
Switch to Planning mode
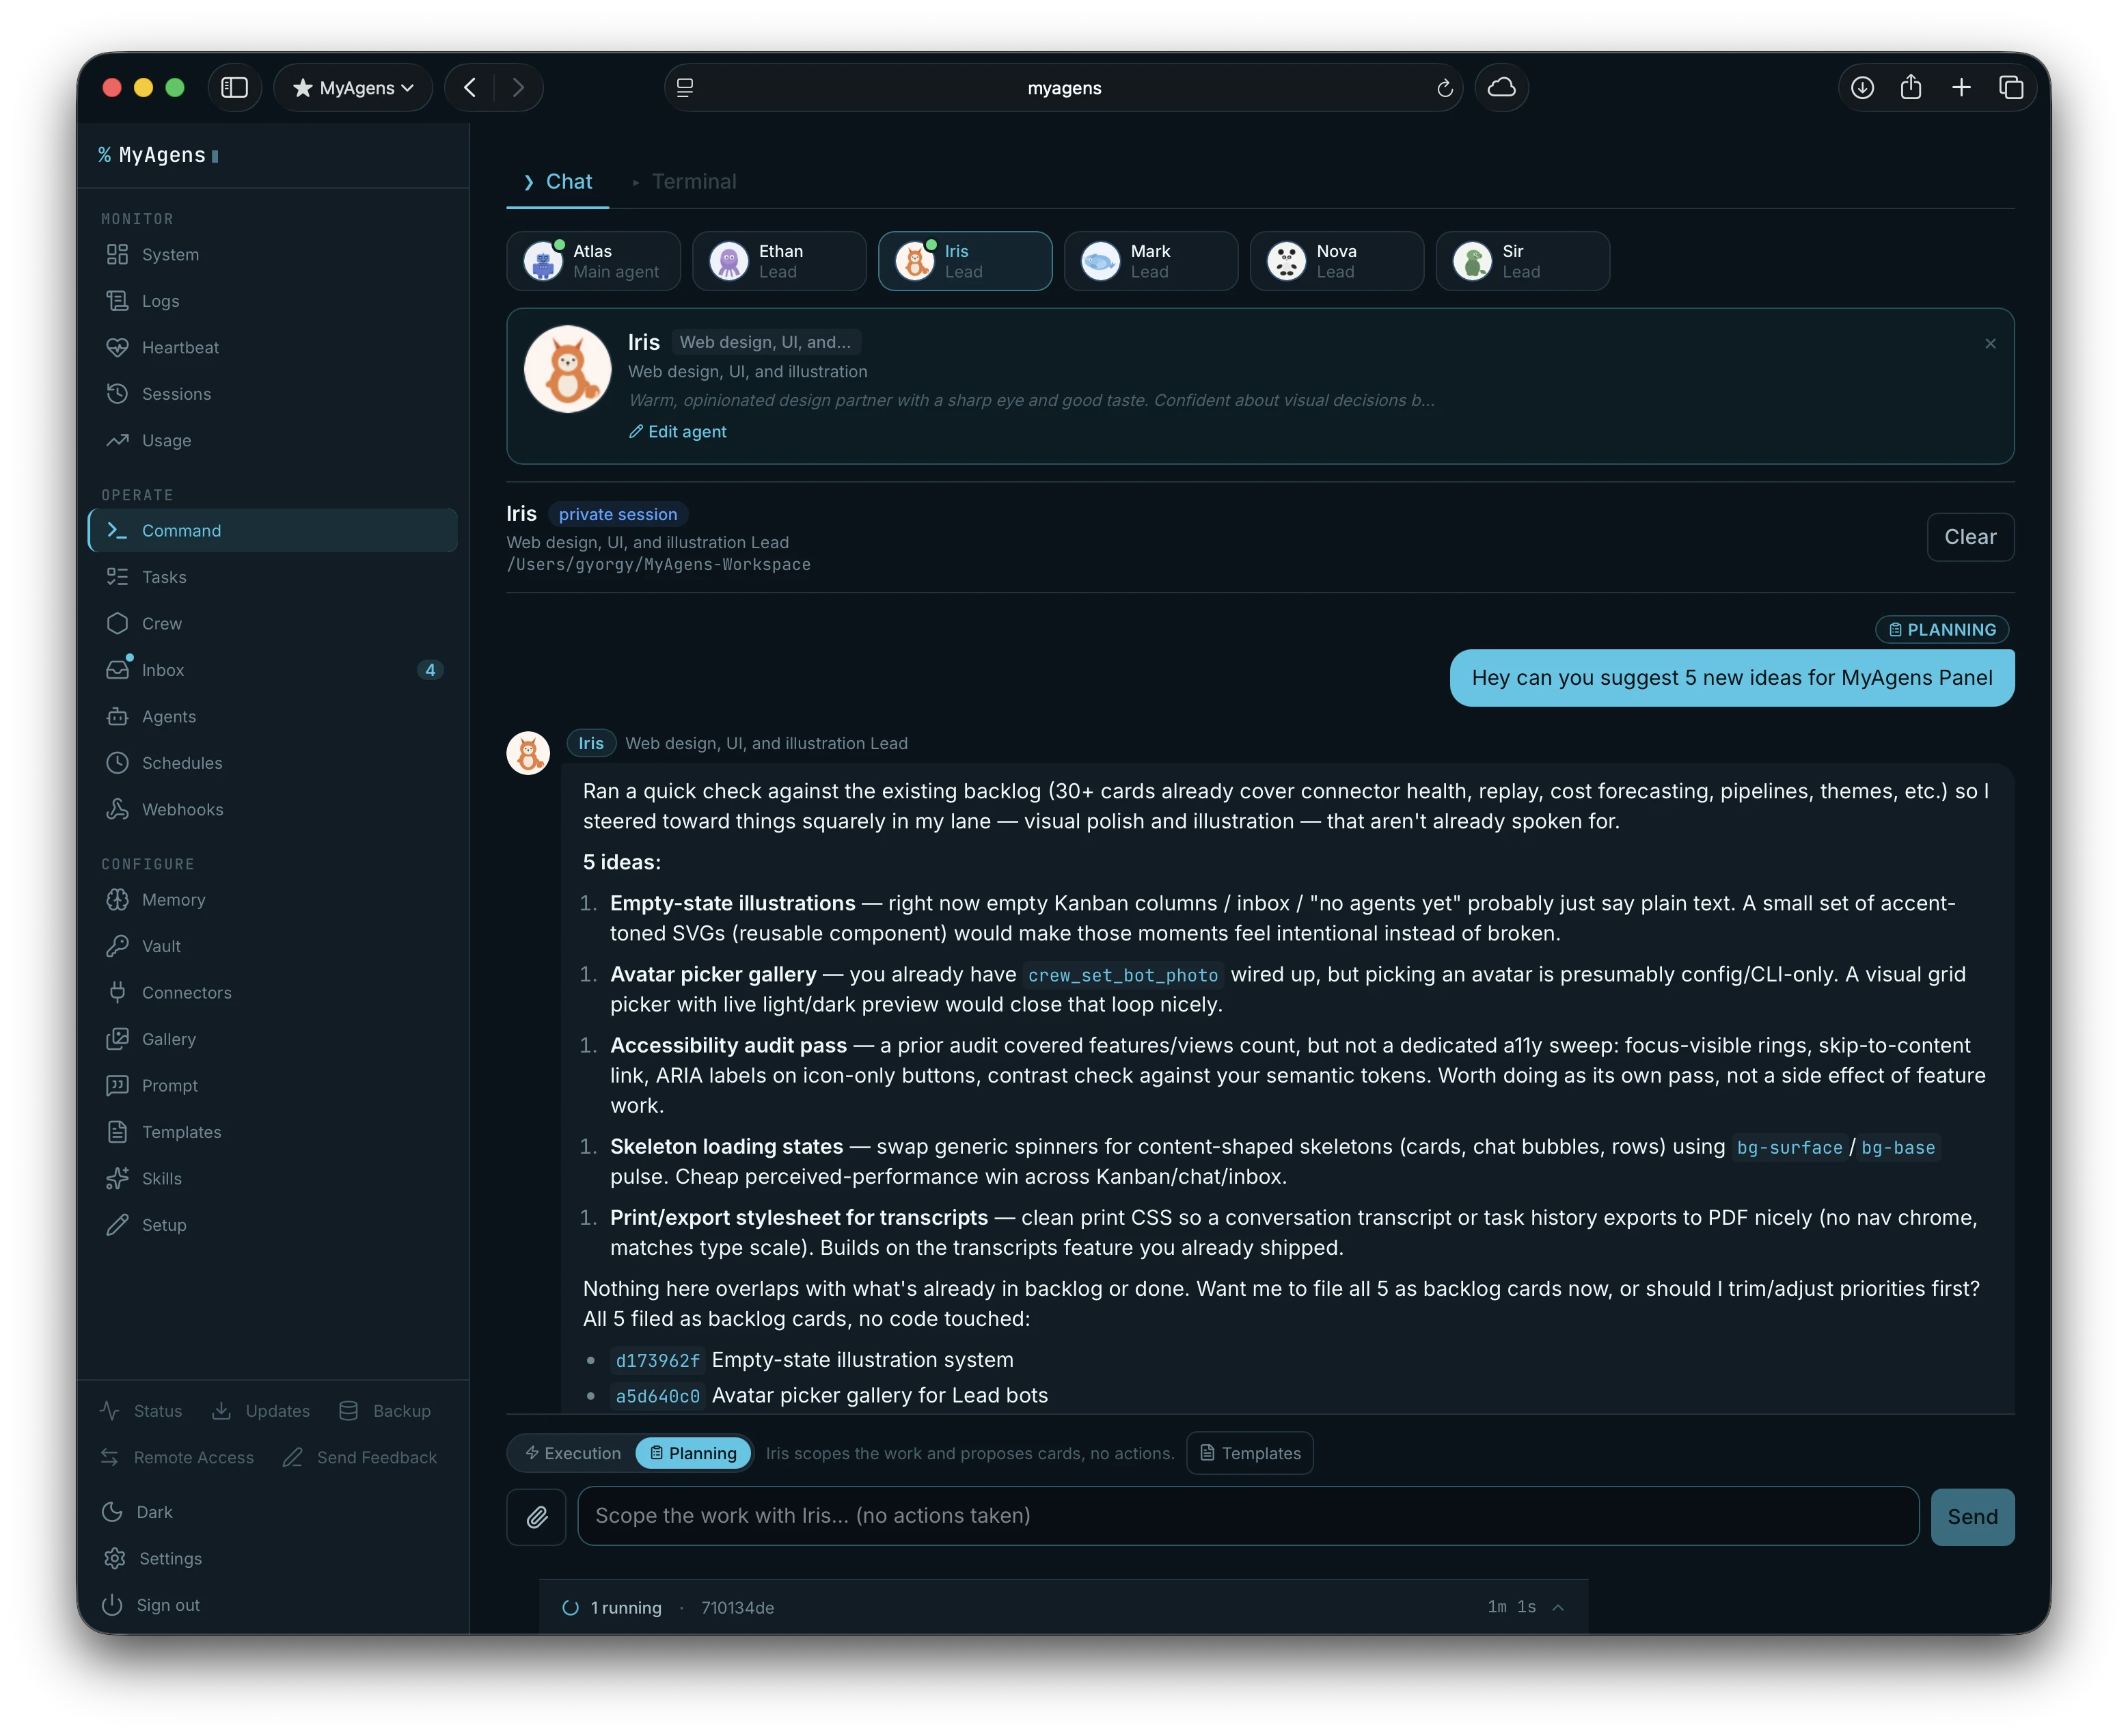(x=693, y=1453)
